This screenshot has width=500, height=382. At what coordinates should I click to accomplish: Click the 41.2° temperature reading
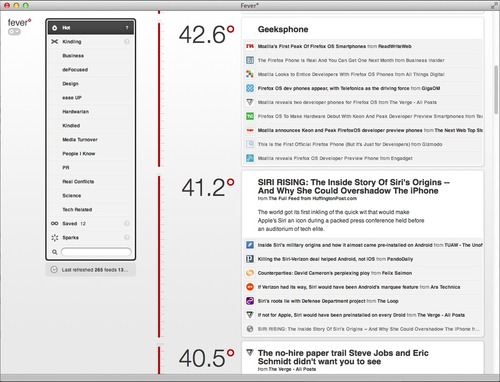pos(208,187)
